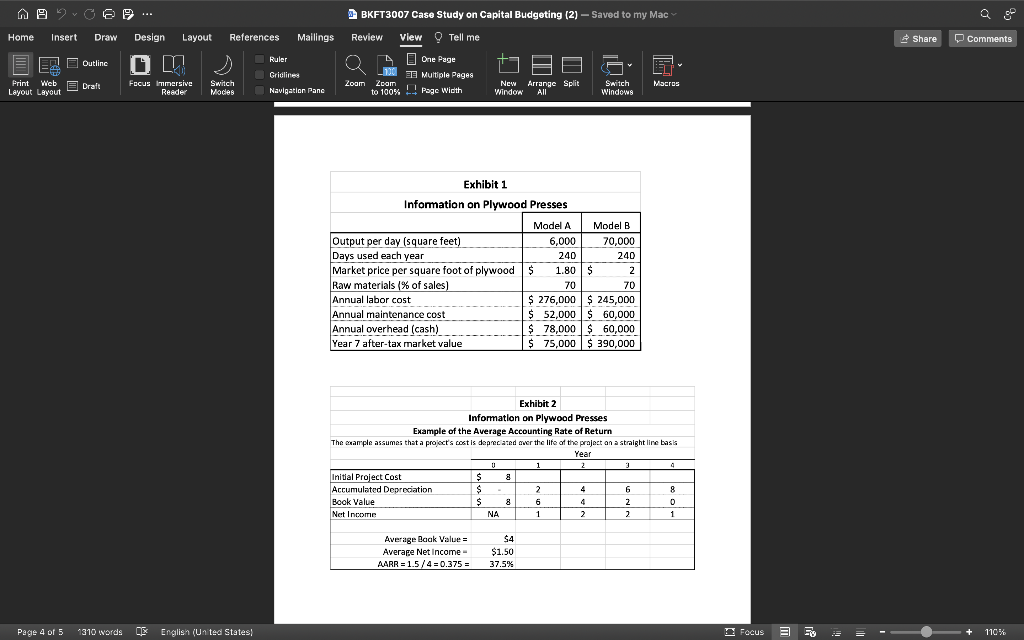Click Arrange All windows
Image resolution: width=1024 pixels, height=640 pixels.
point(541,74)
